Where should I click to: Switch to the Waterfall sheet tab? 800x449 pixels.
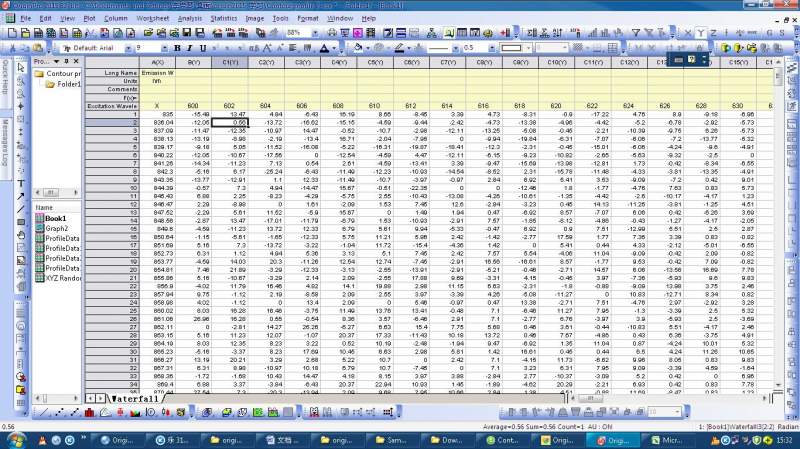click(135, 398)
